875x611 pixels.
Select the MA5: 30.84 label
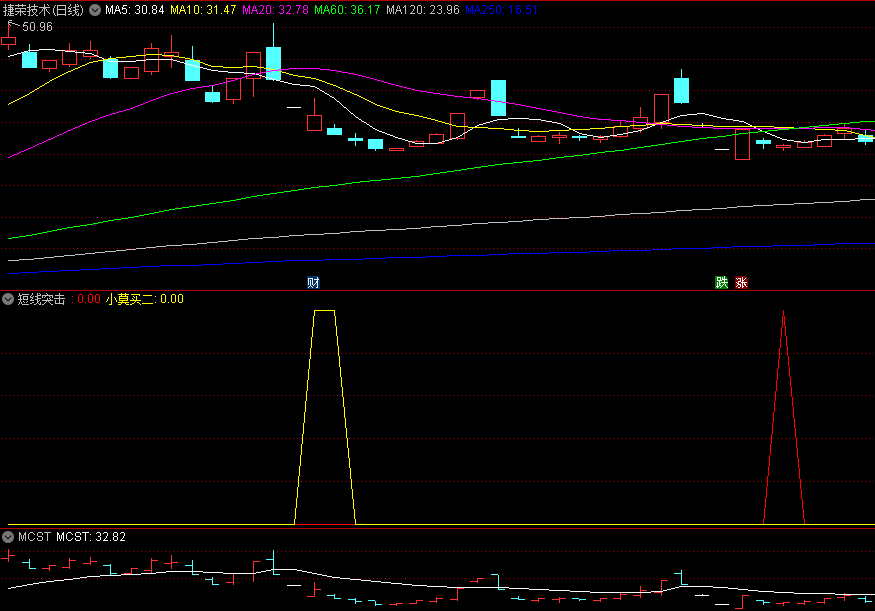(x=134, y=10)
